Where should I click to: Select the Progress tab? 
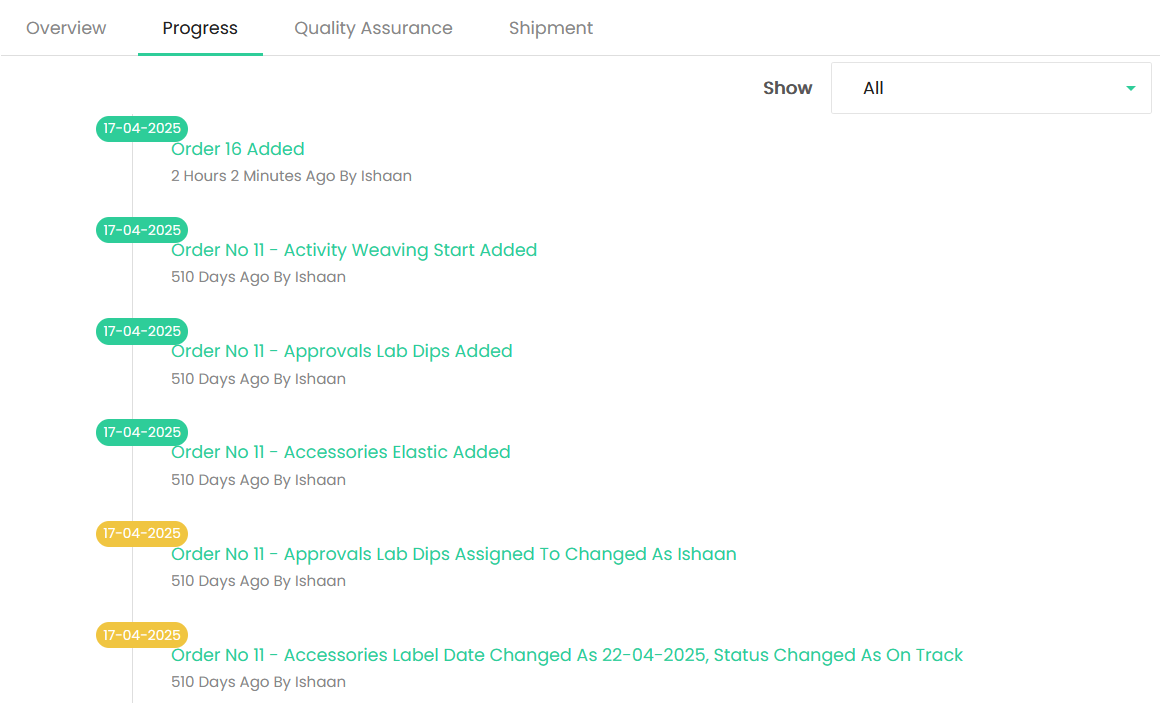tap(200, 28)
